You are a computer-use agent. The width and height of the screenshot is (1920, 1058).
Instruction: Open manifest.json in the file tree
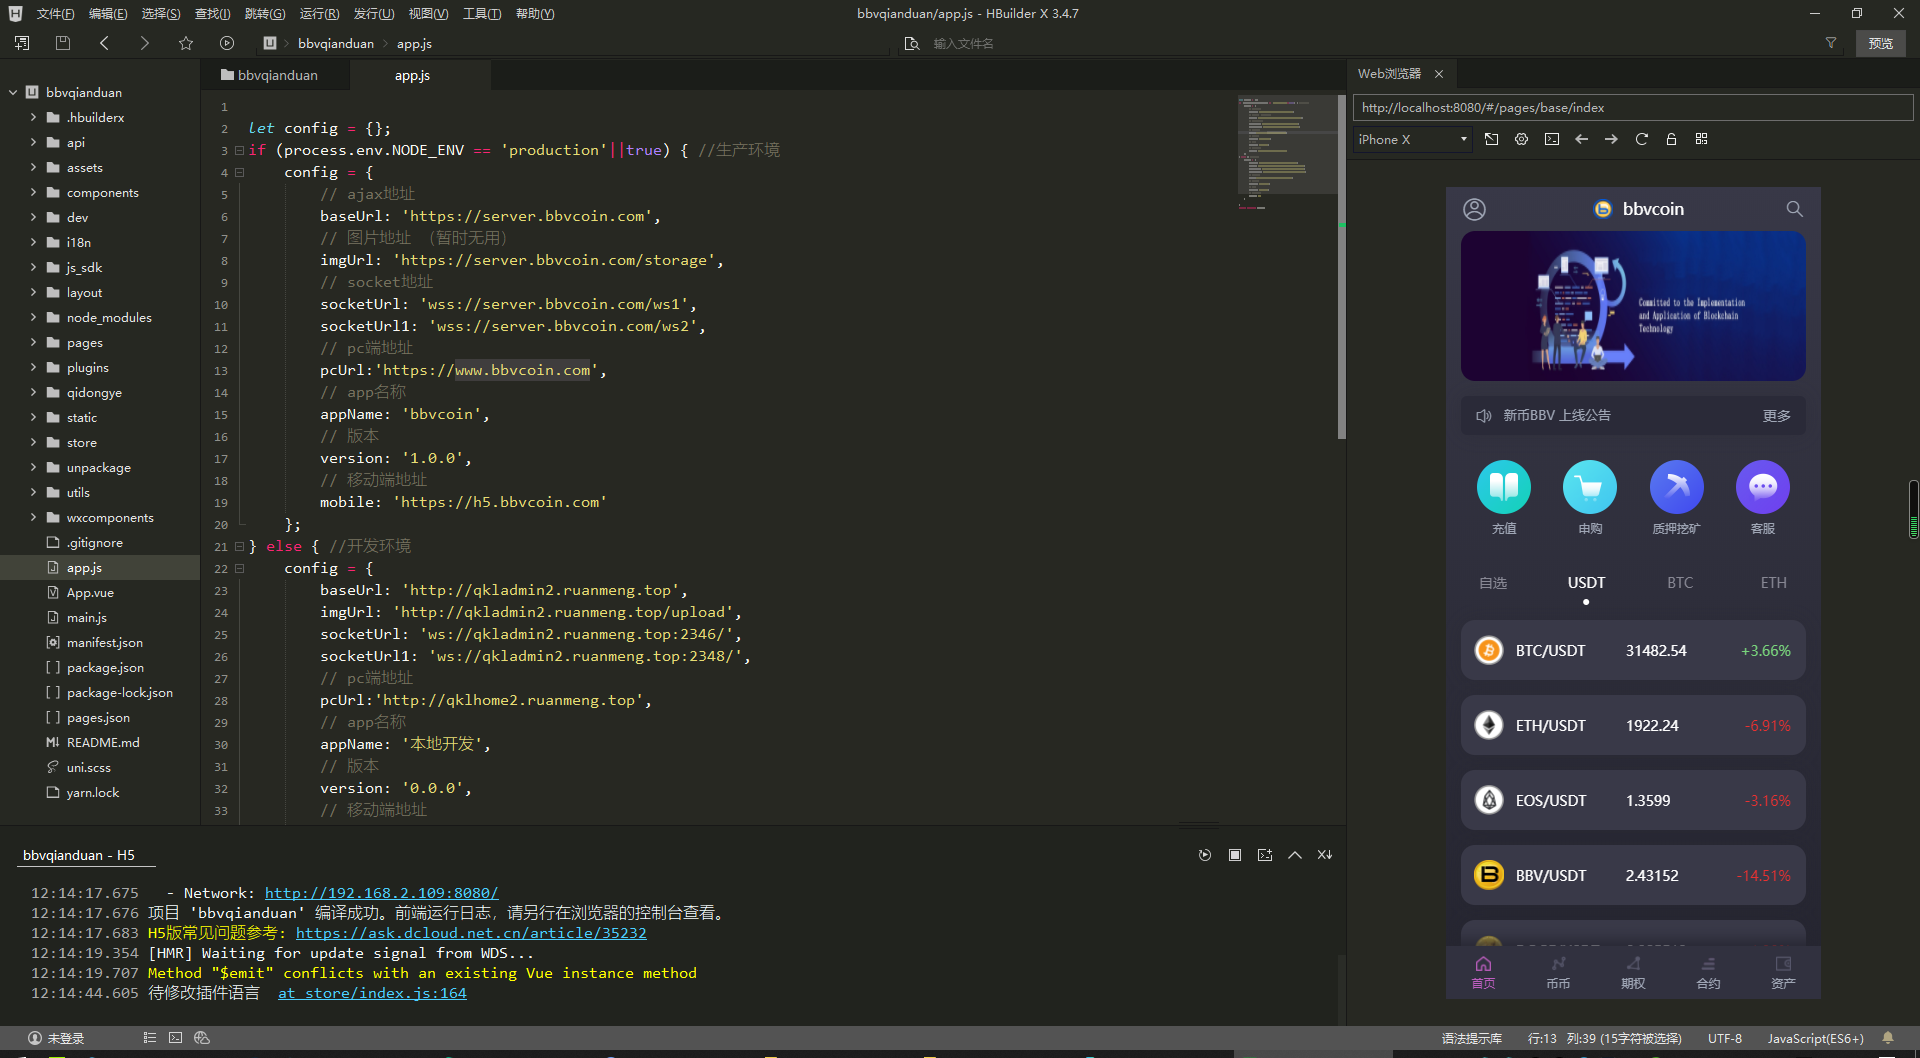coord(104,642)
